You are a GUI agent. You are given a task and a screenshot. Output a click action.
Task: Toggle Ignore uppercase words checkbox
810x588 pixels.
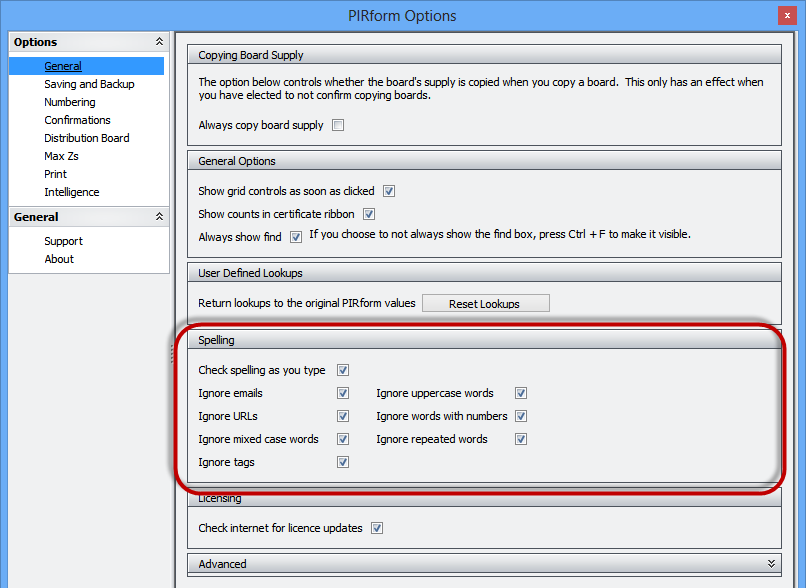pos(521,393)
